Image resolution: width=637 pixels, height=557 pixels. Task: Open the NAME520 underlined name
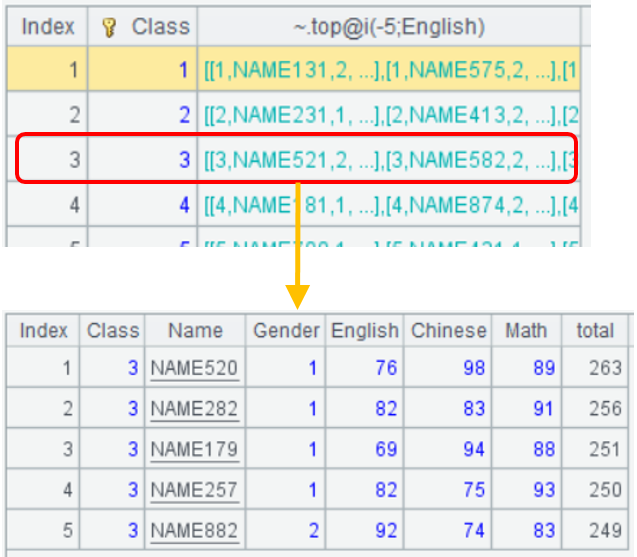tap(195, 368)
